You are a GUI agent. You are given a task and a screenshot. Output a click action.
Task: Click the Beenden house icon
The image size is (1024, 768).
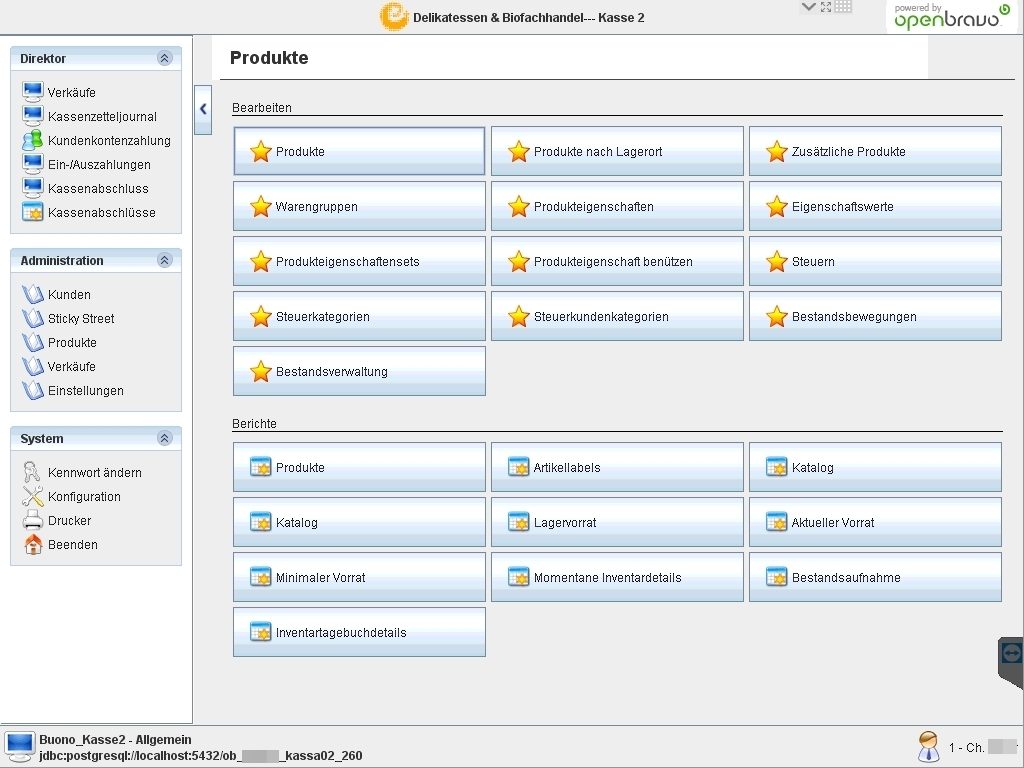(x=33, y=544)
